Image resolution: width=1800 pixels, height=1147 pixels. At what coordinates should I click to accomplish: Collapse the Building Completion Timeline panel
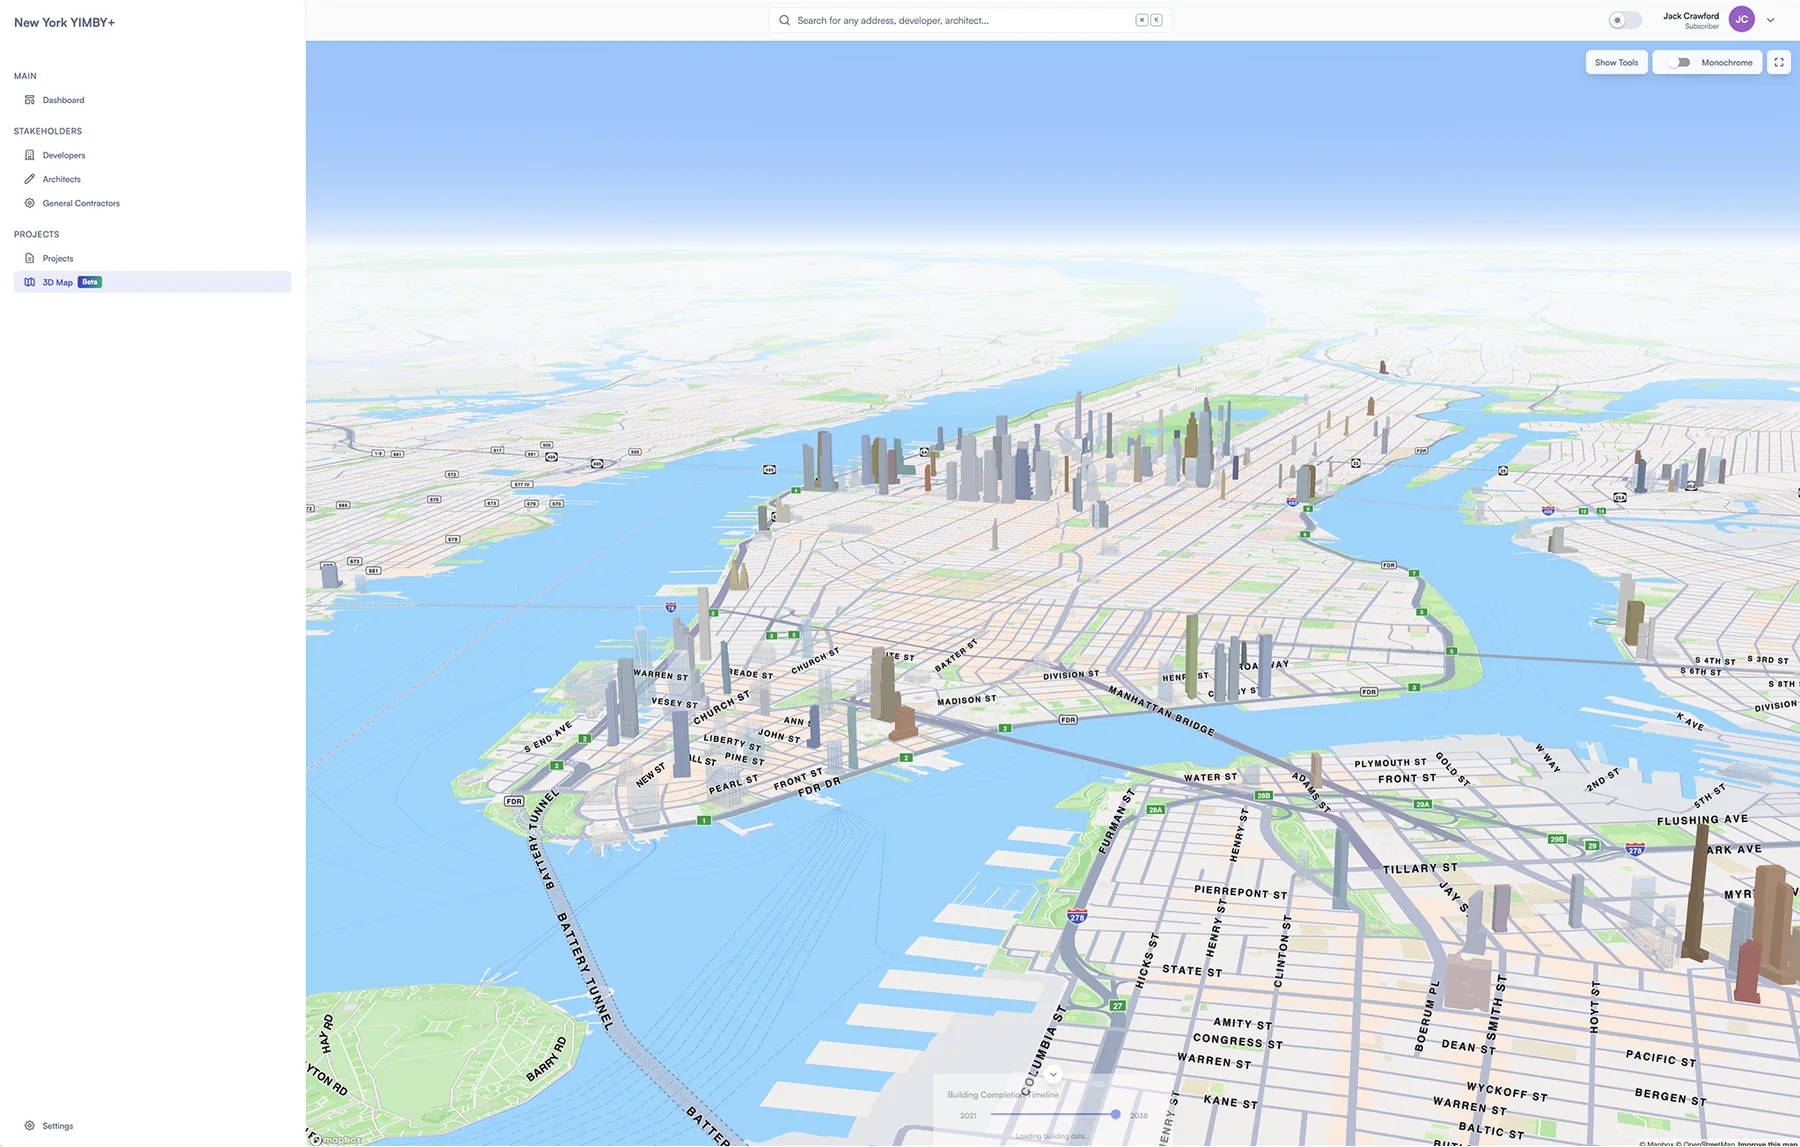[x=1053, y=1075]
